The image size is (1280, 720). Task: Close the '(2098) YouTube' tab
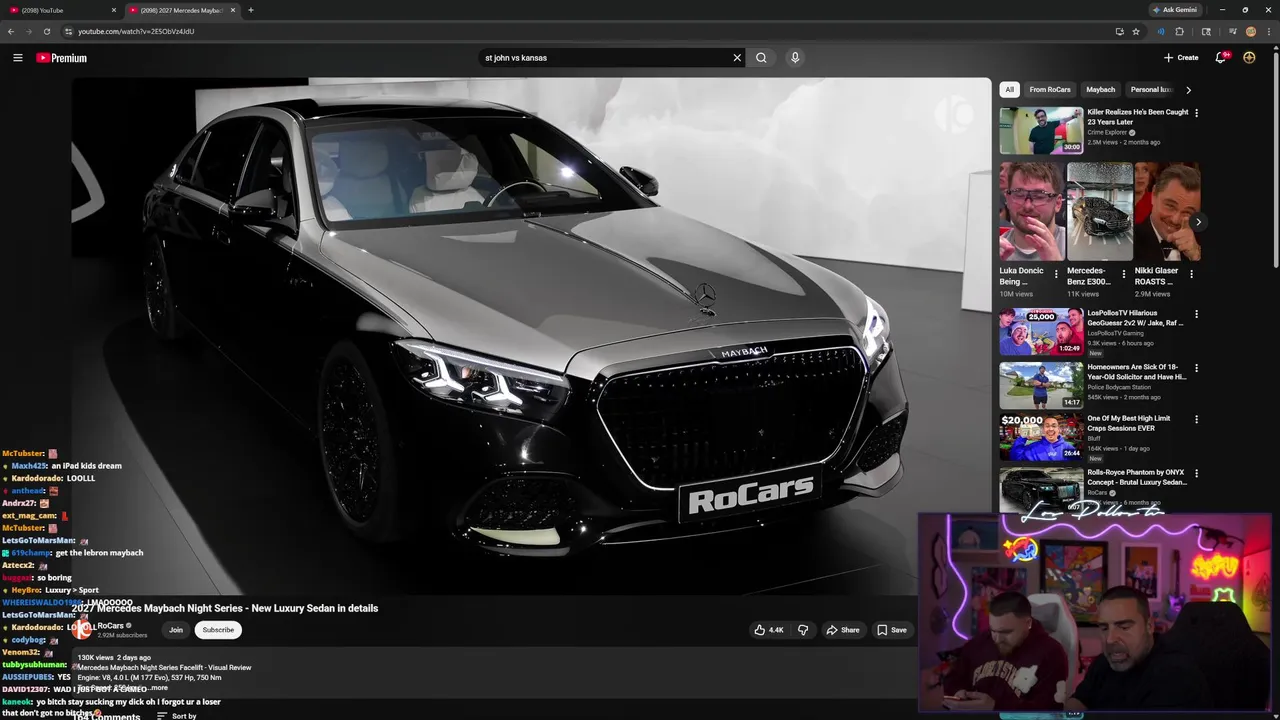coord(113,10)
